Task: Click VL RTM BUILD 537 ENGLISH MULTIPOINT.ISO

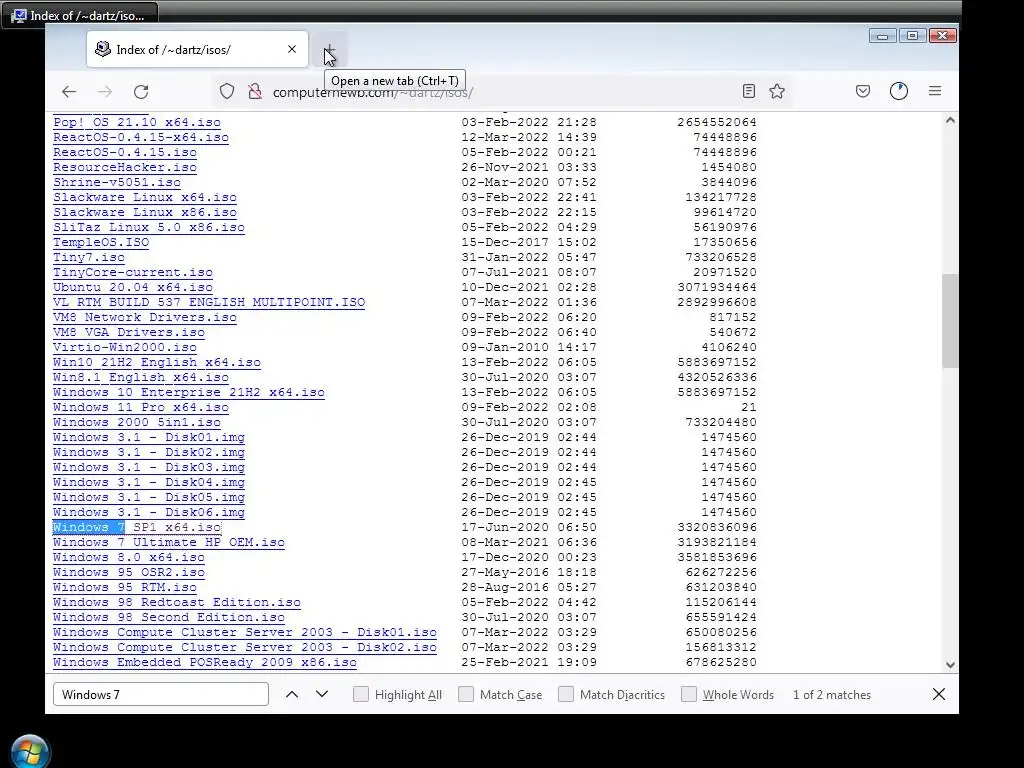Action: (x=209, y=302)
